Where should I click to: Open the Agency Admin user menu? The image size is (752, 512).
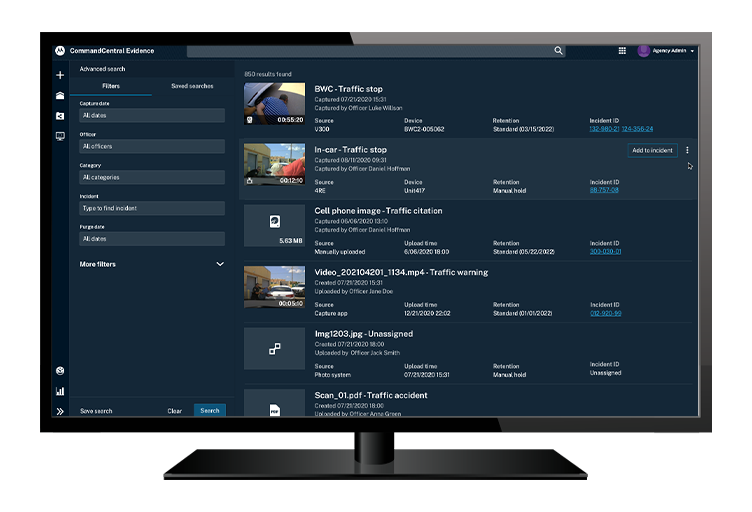[x=666, y=51]
